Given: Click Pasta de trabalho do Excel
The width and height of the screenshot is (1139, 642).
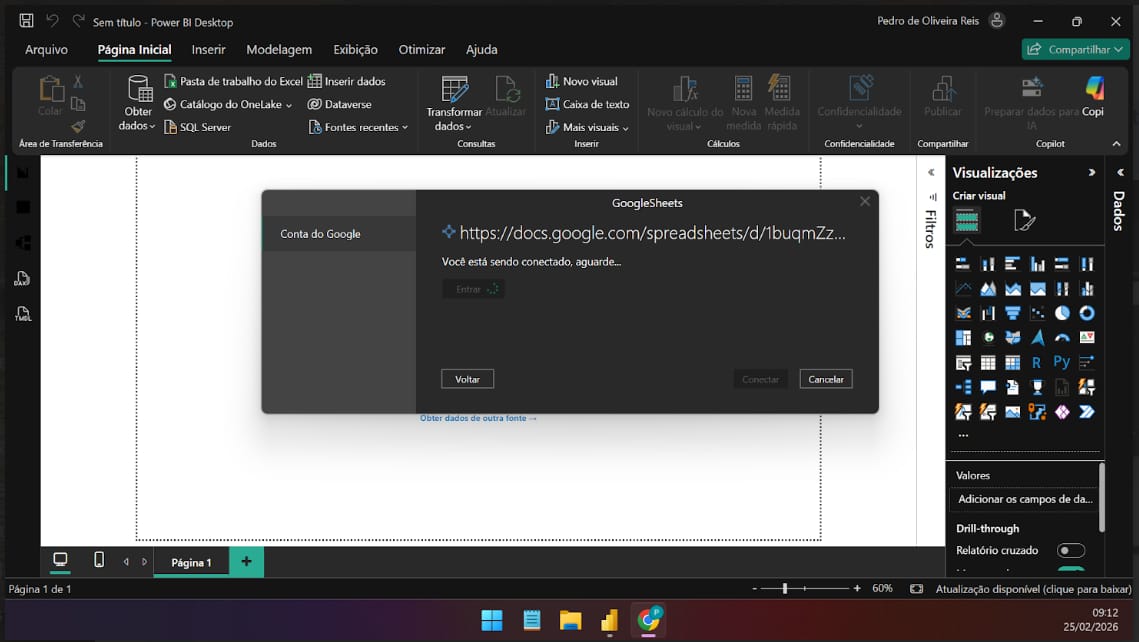Looking at the screenshot, I should 233,81.
